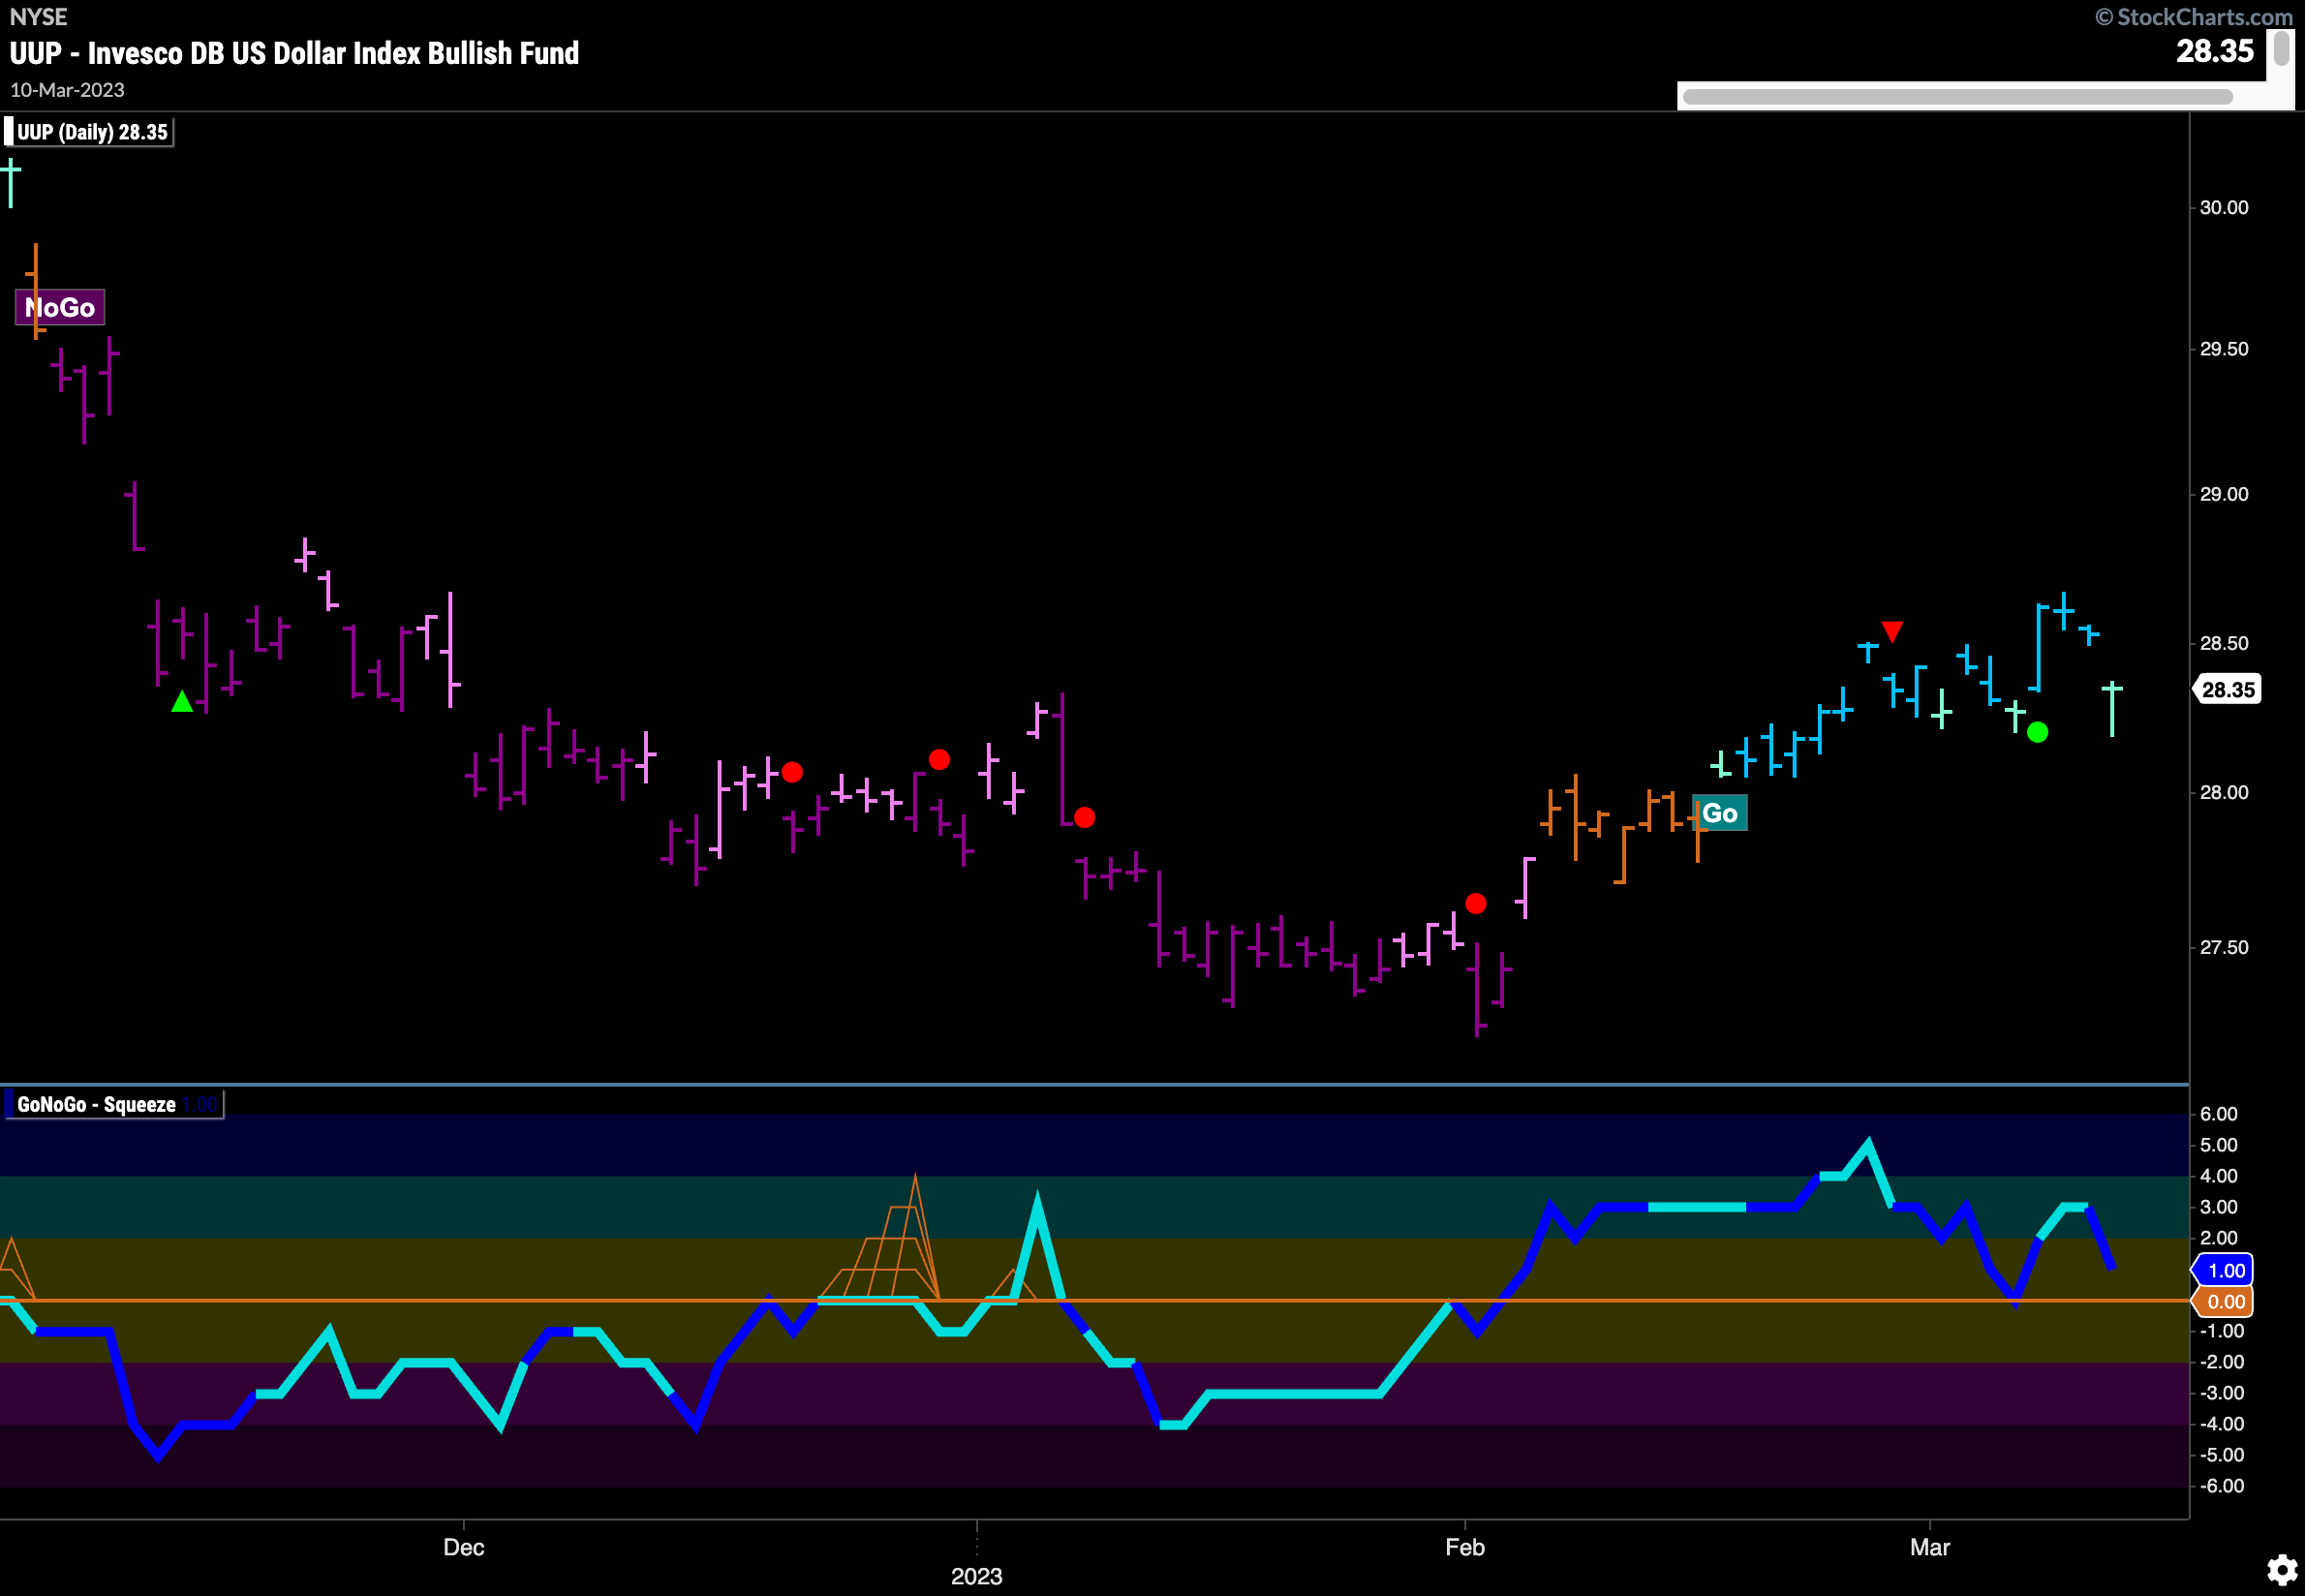Click the orange 0.00 oscillator value tag

2223,1302
